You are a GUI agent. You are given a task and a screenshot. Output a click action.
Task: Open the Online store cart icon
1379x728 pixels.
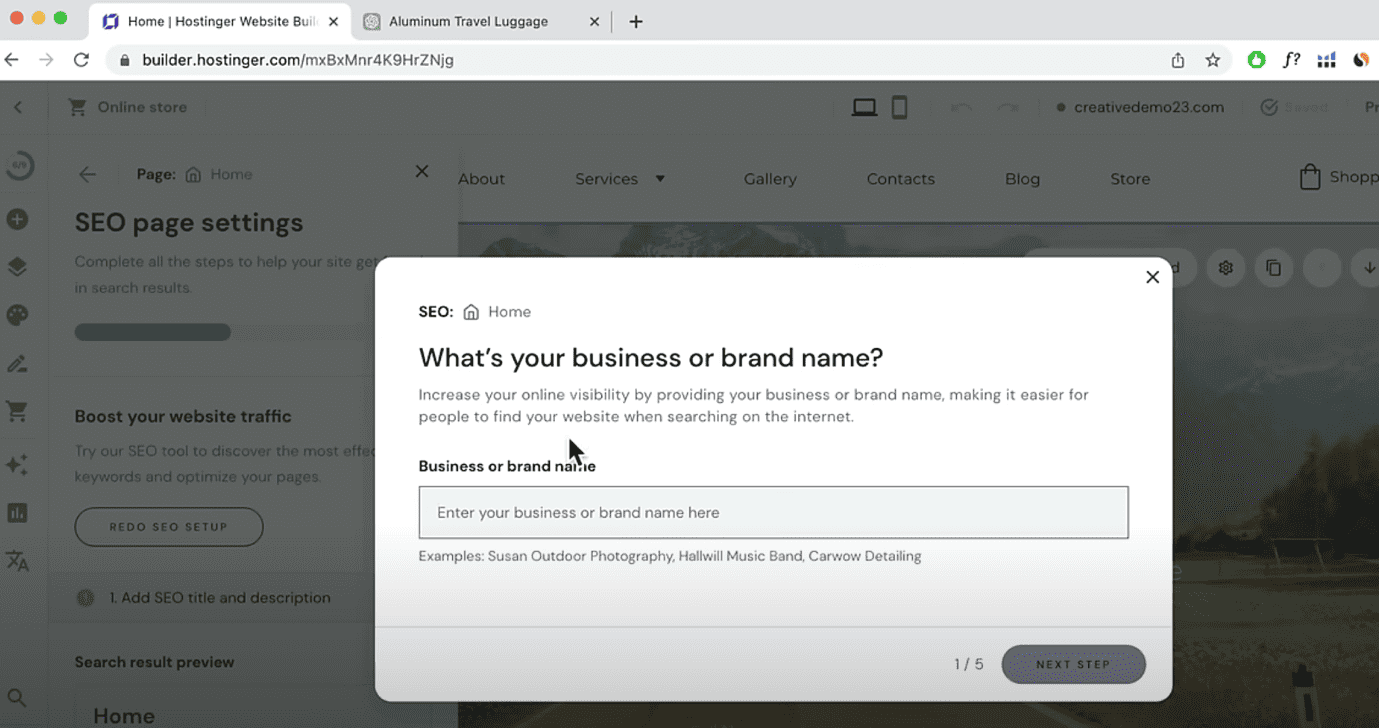(x=77, y=107)
